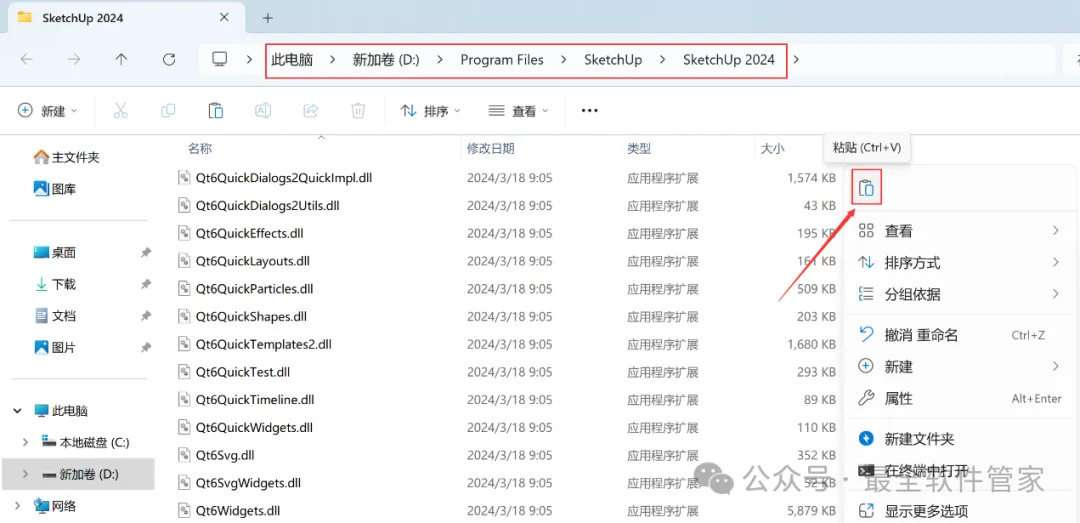Sort by 名称 column header
1080x523 pixels.
[200, 148]
